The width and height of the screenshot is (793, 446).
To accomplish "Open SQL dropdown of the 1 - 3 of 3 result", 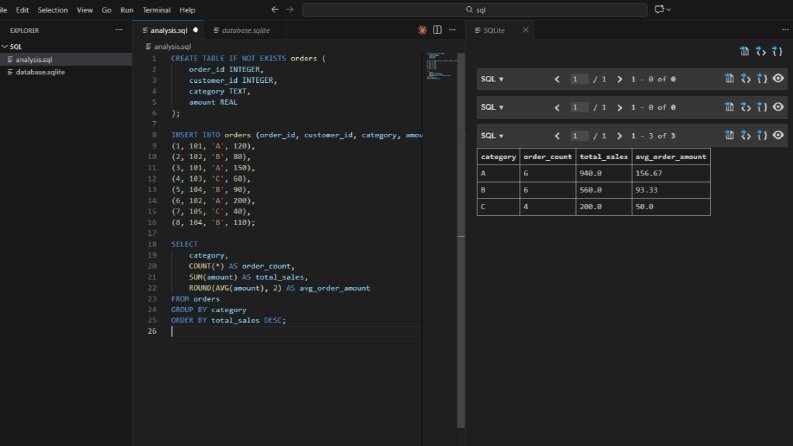I will (492, 136).
